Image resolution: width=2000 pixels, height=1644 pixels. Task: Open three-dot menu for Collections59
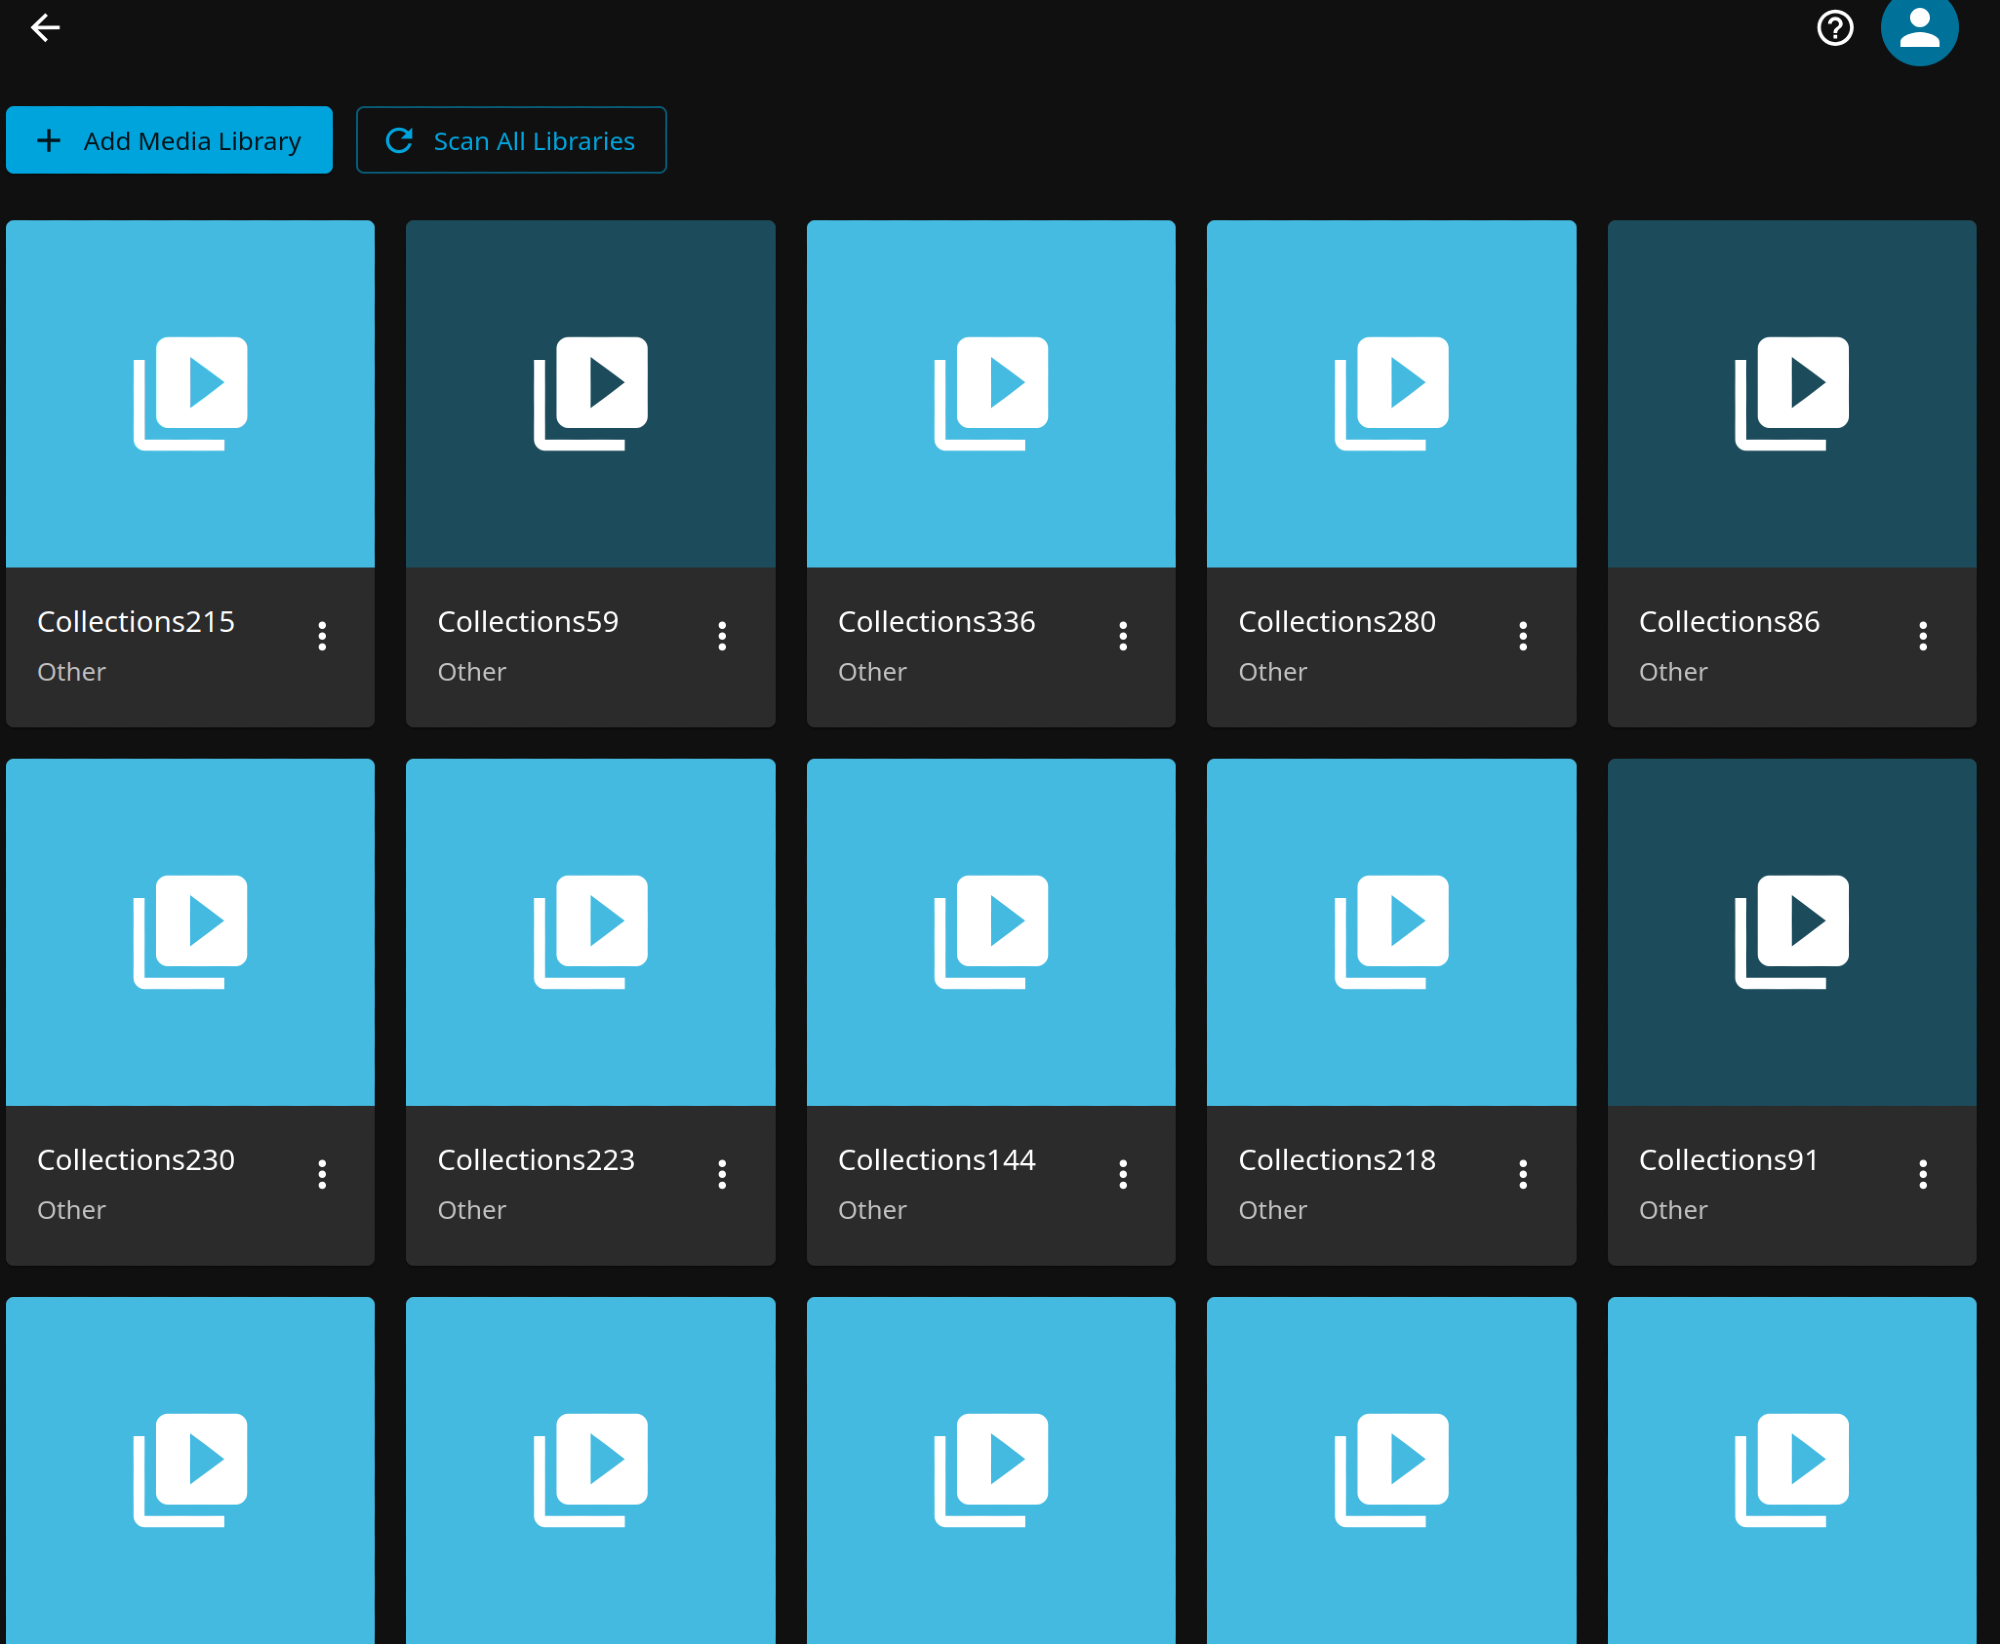click(722, 636)
